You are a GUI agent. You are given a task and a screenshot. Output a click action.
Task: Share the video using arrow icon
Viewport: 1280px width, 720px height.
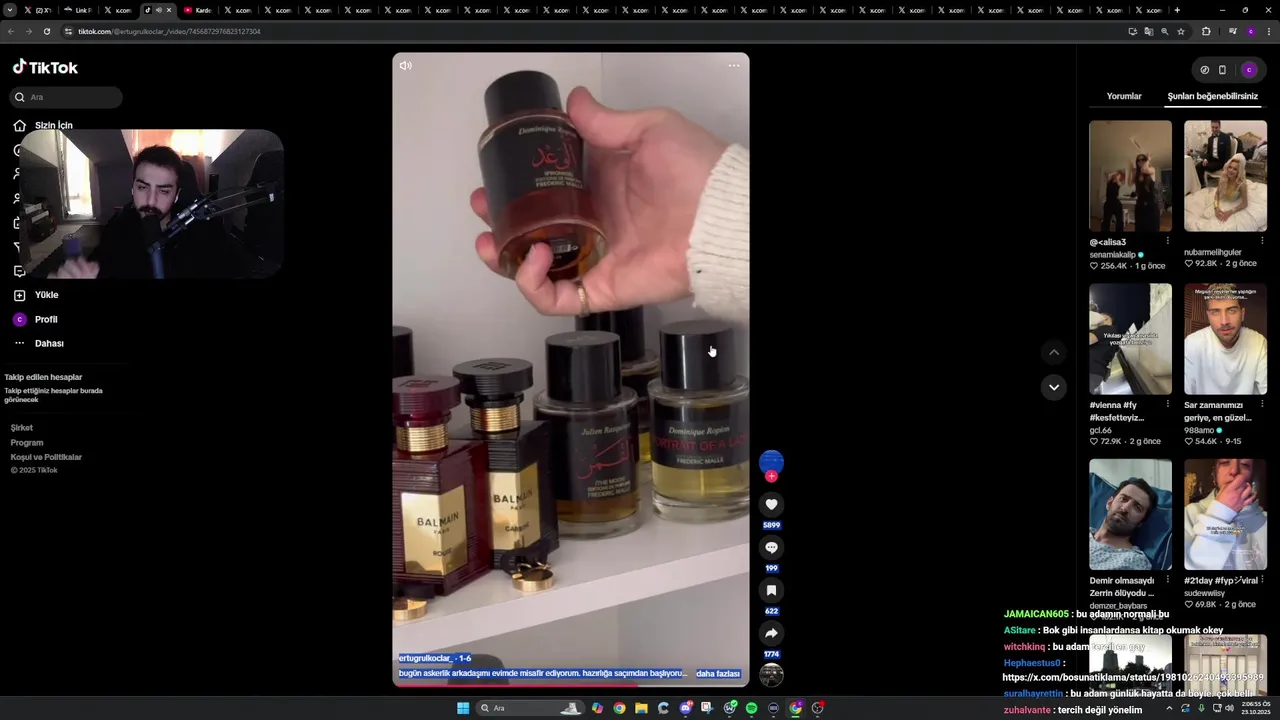point(771,634)
